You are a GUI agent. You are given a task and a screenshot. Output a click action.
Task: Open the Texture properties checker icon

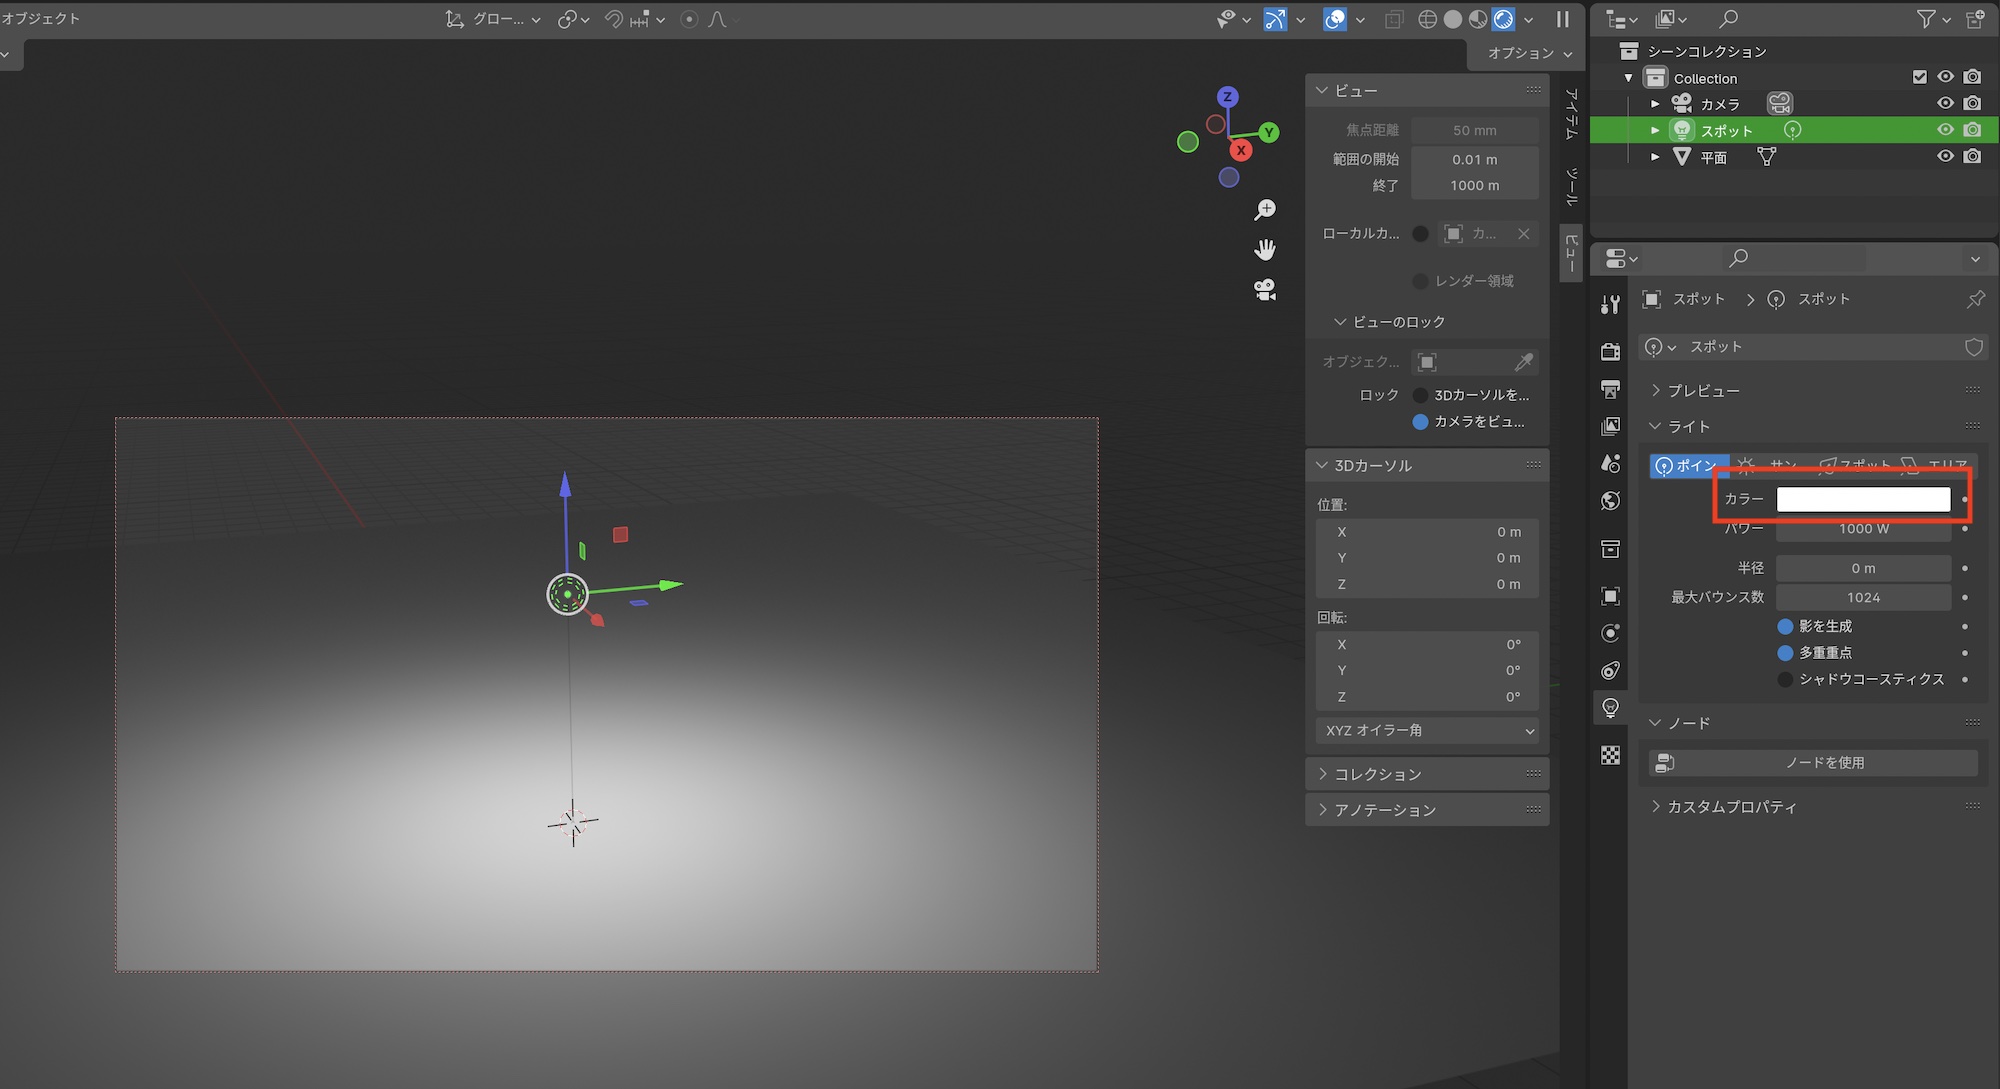click(x=1610, y=755)
